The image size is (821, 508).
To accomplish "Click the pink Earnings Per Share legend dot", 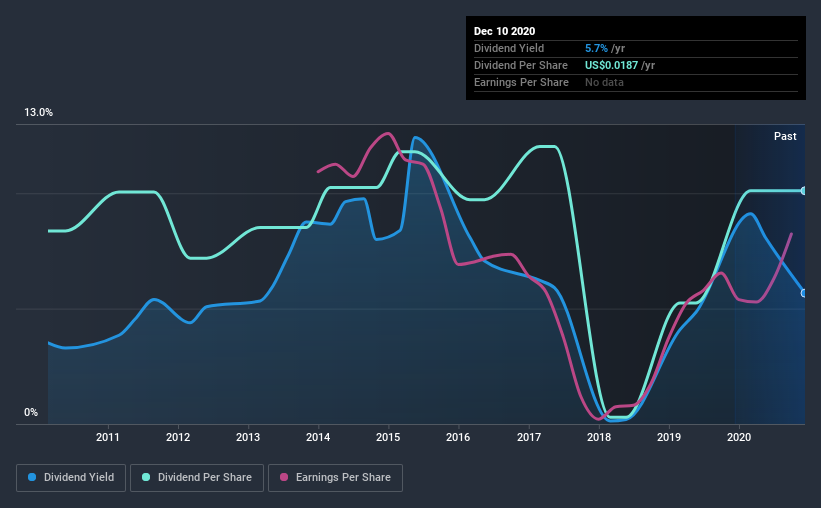I will click(284, 477).
